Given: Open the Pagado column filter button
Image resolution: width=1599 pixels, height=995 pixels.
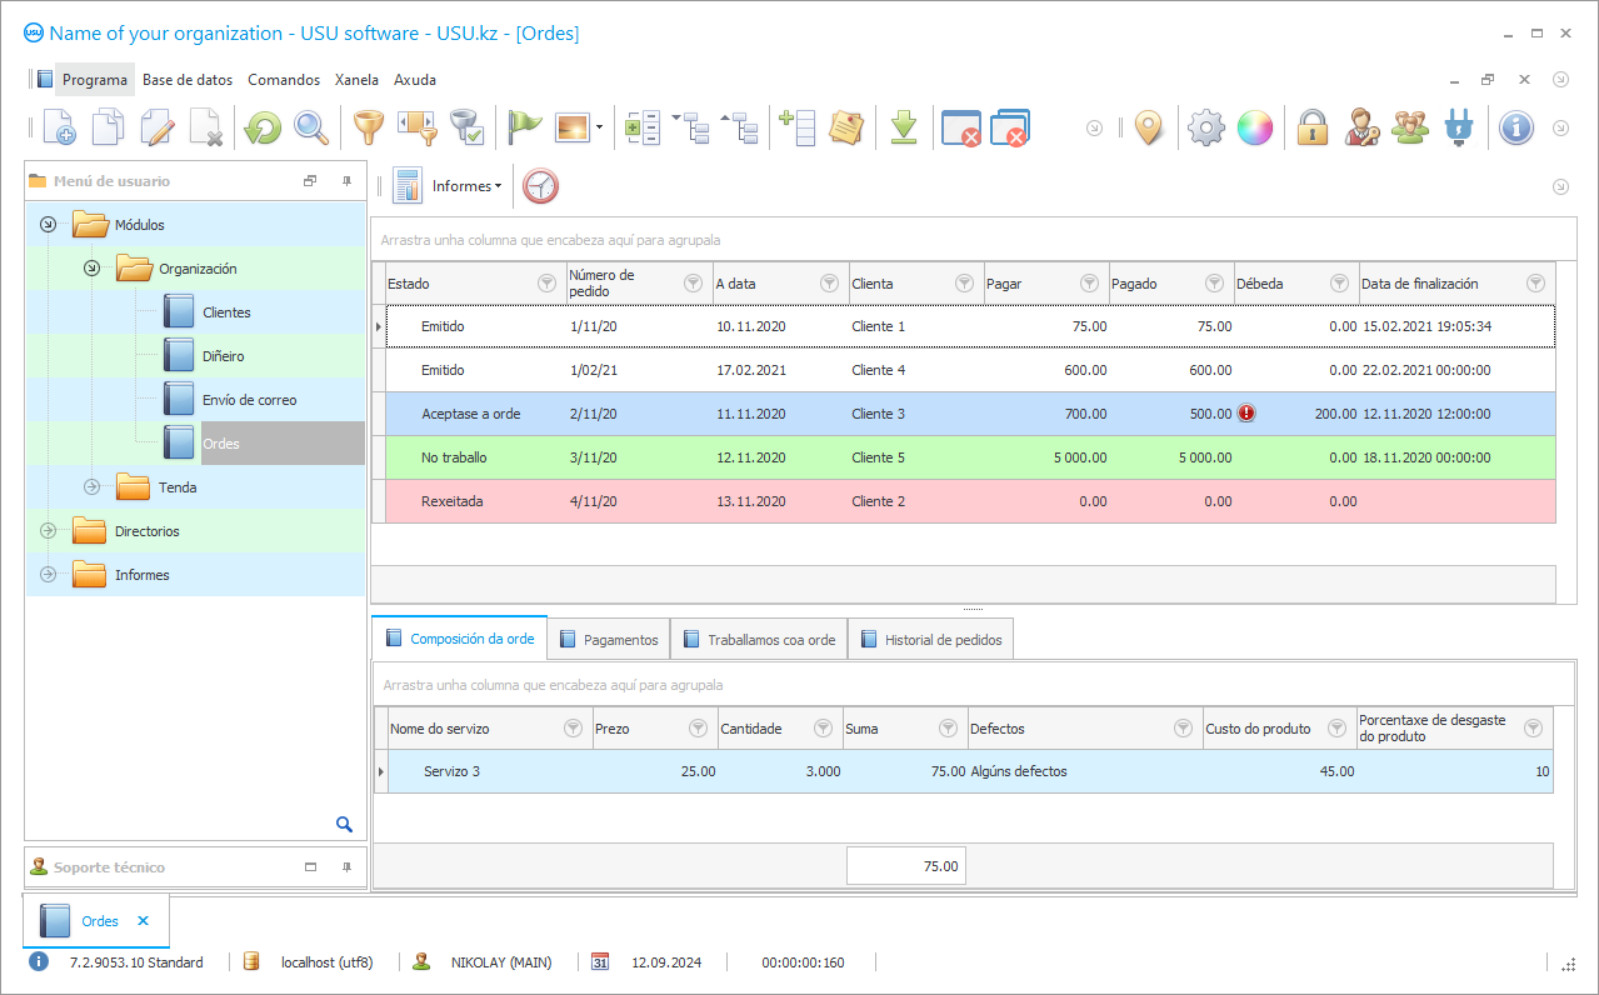Looking at the screenshot, I should point(1214,283).
